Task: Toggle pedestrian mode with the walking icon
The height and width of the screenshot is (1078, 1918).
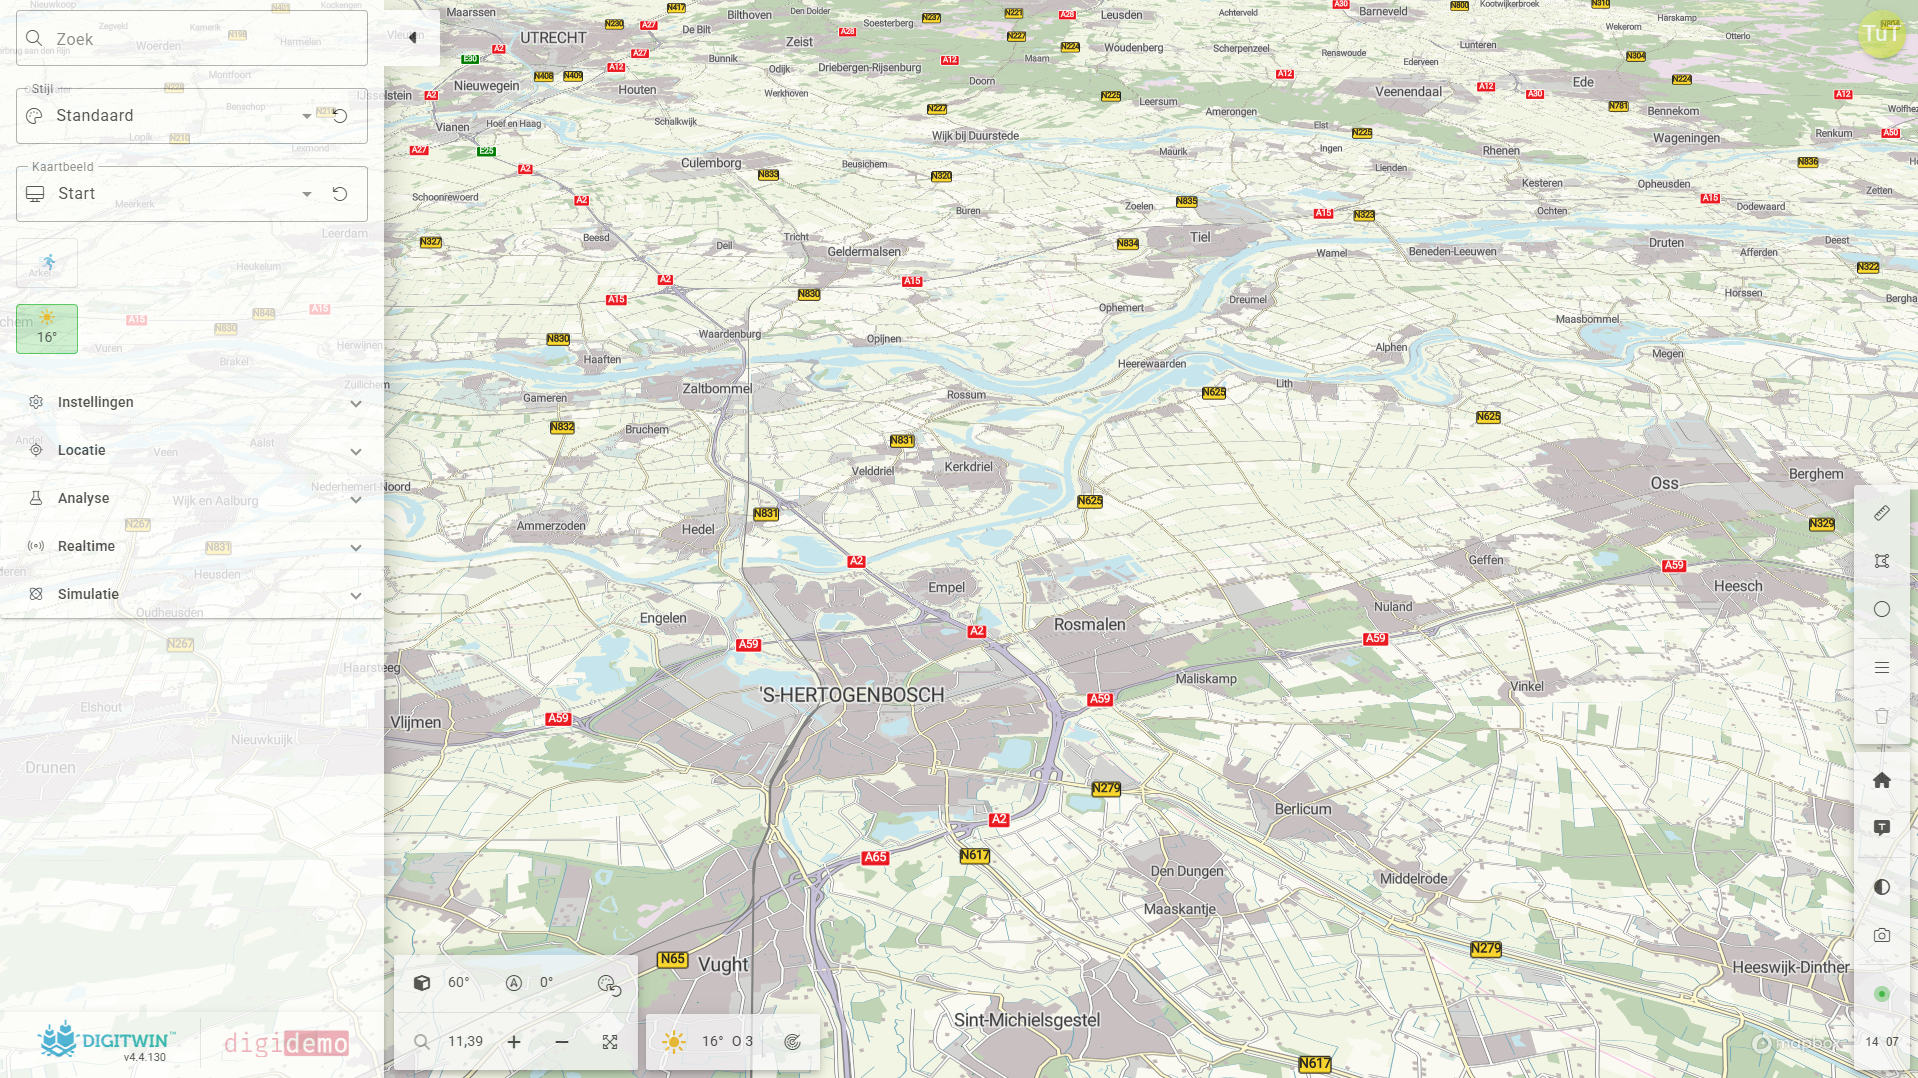Action: click(46, 263)
